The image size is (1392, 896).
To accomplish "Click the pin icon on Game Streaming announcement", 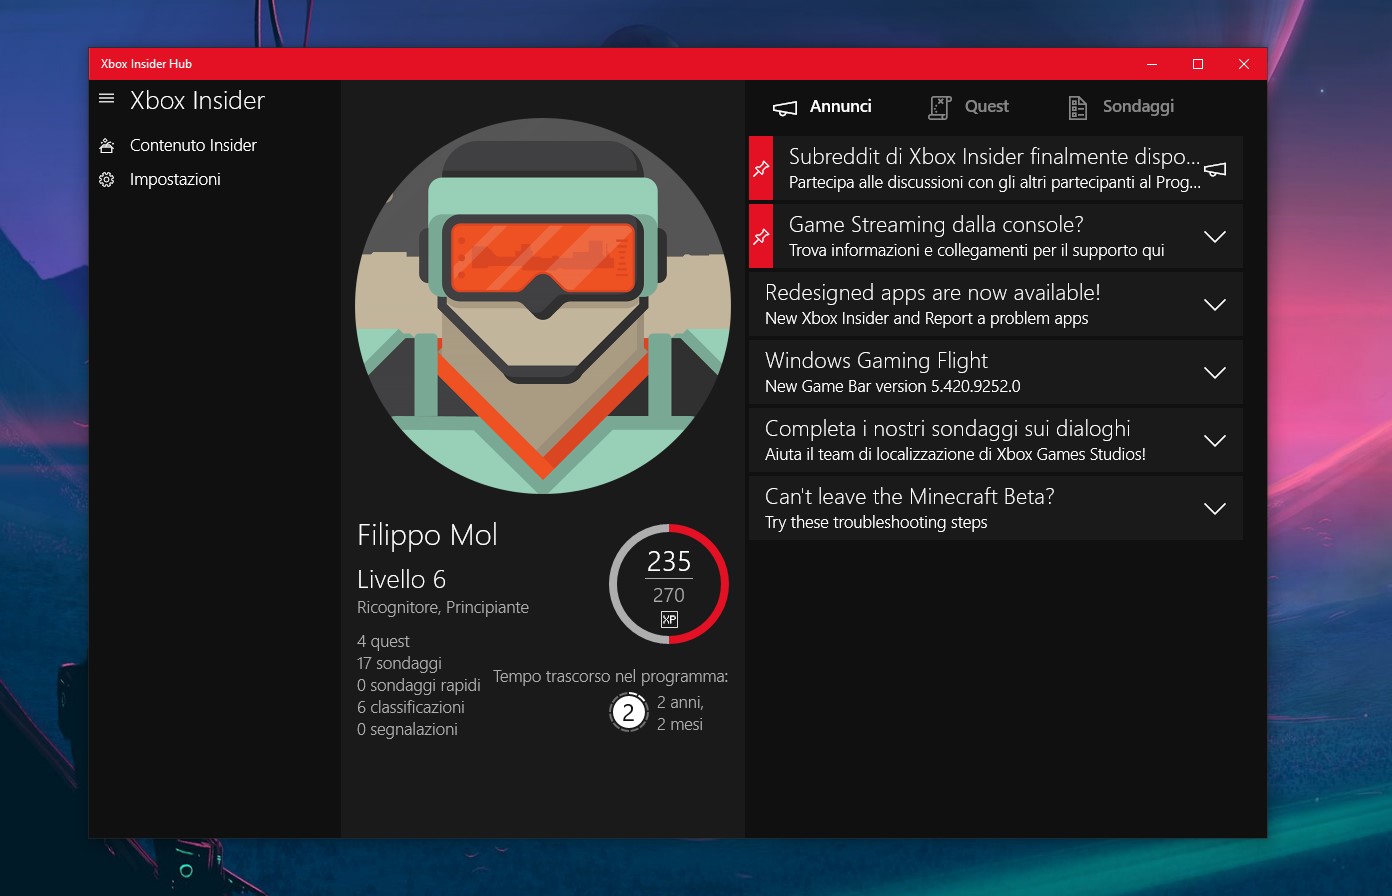I will coord(761,236).
